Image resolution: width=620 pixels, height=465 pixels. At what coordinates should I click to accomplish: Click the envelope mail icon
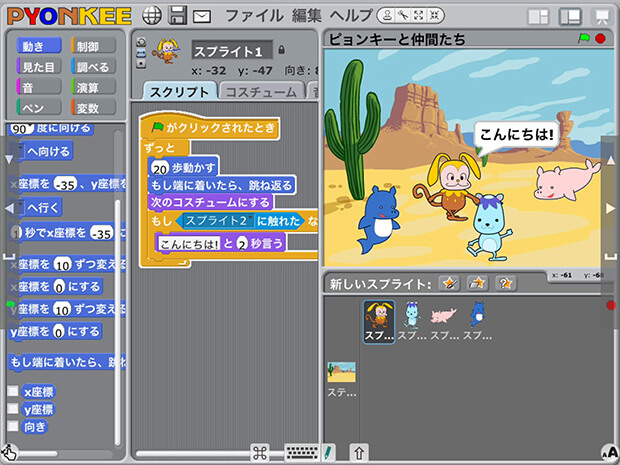(x=202, y=16)
